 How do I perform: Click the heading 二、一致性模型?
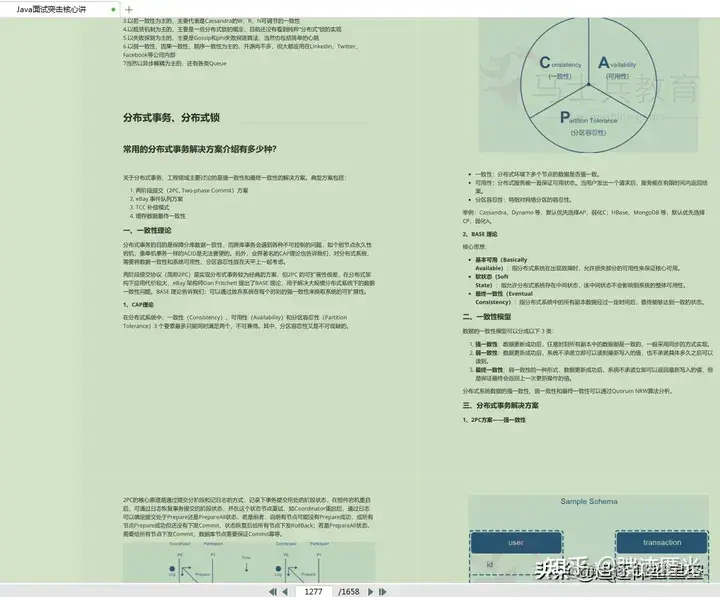pyautogui.click(x=487, y=316)
